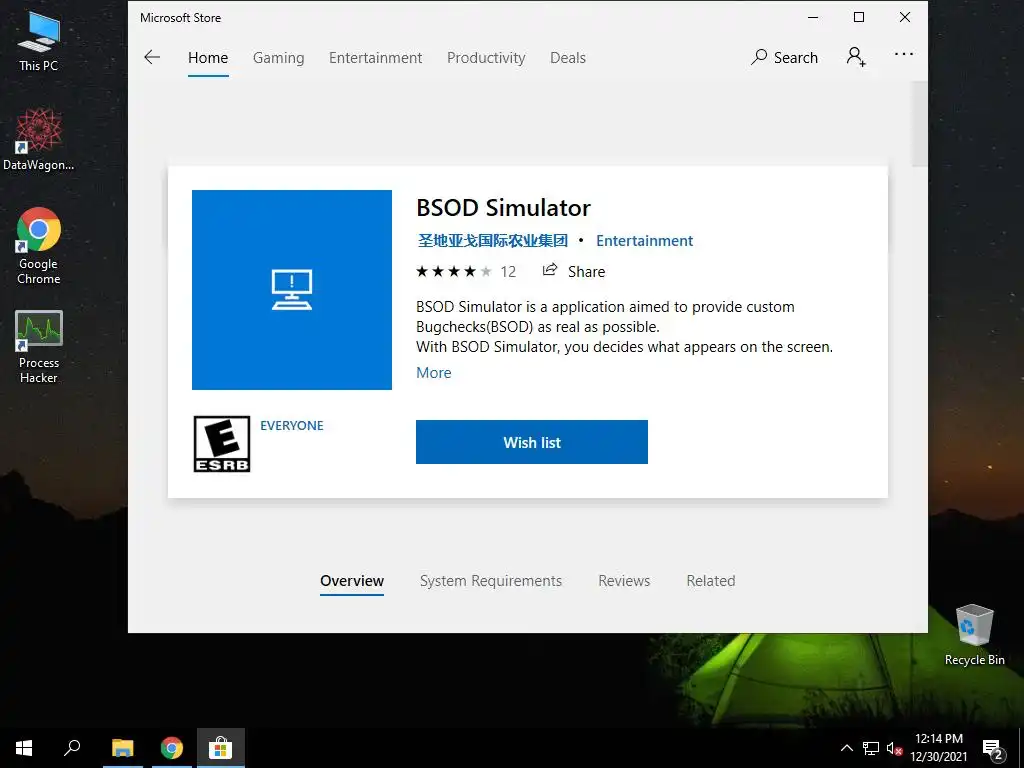Add the app to Wish list
The image size is (1024, 768).
click(532, 442)
